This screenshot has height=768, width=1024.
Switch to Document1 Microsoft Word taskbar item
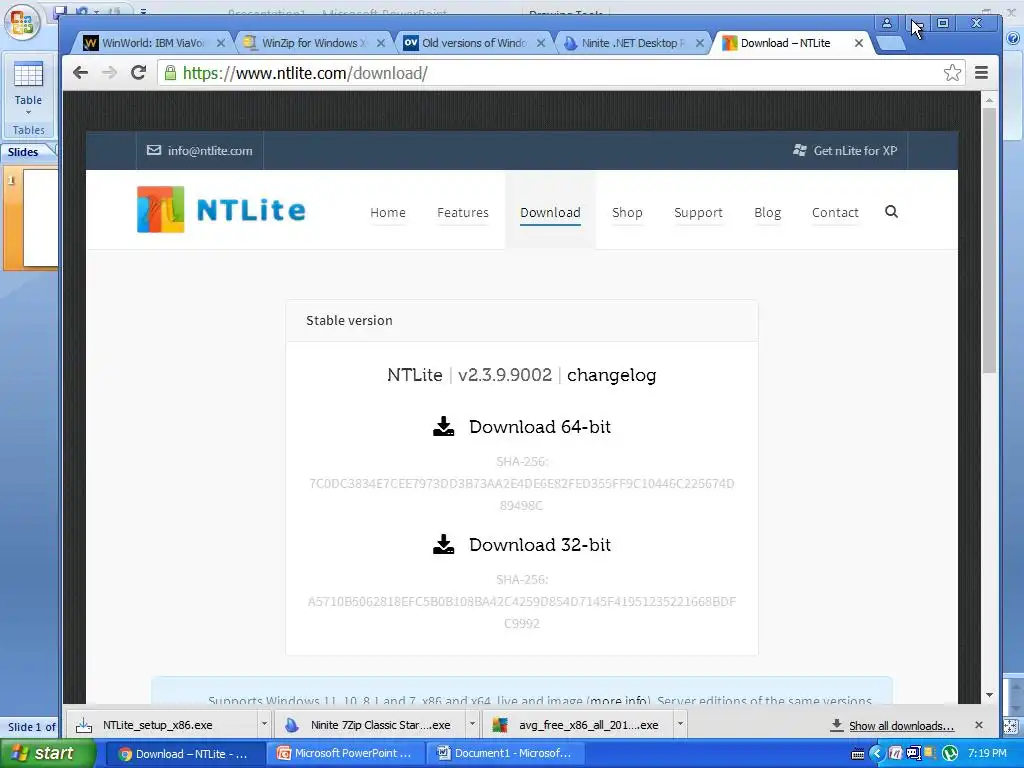click(x=505, y=754)
